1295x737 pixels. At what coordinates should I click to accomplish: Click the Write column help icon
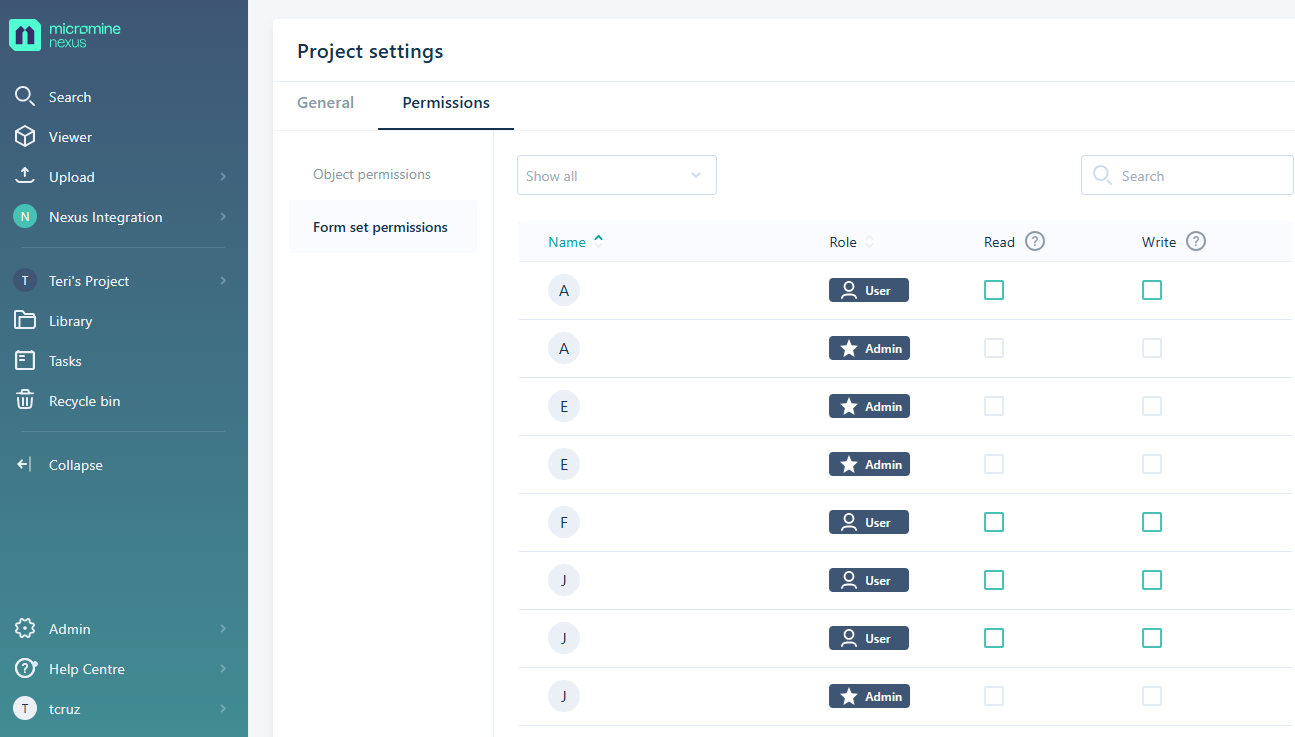[x=1196, y=242]
